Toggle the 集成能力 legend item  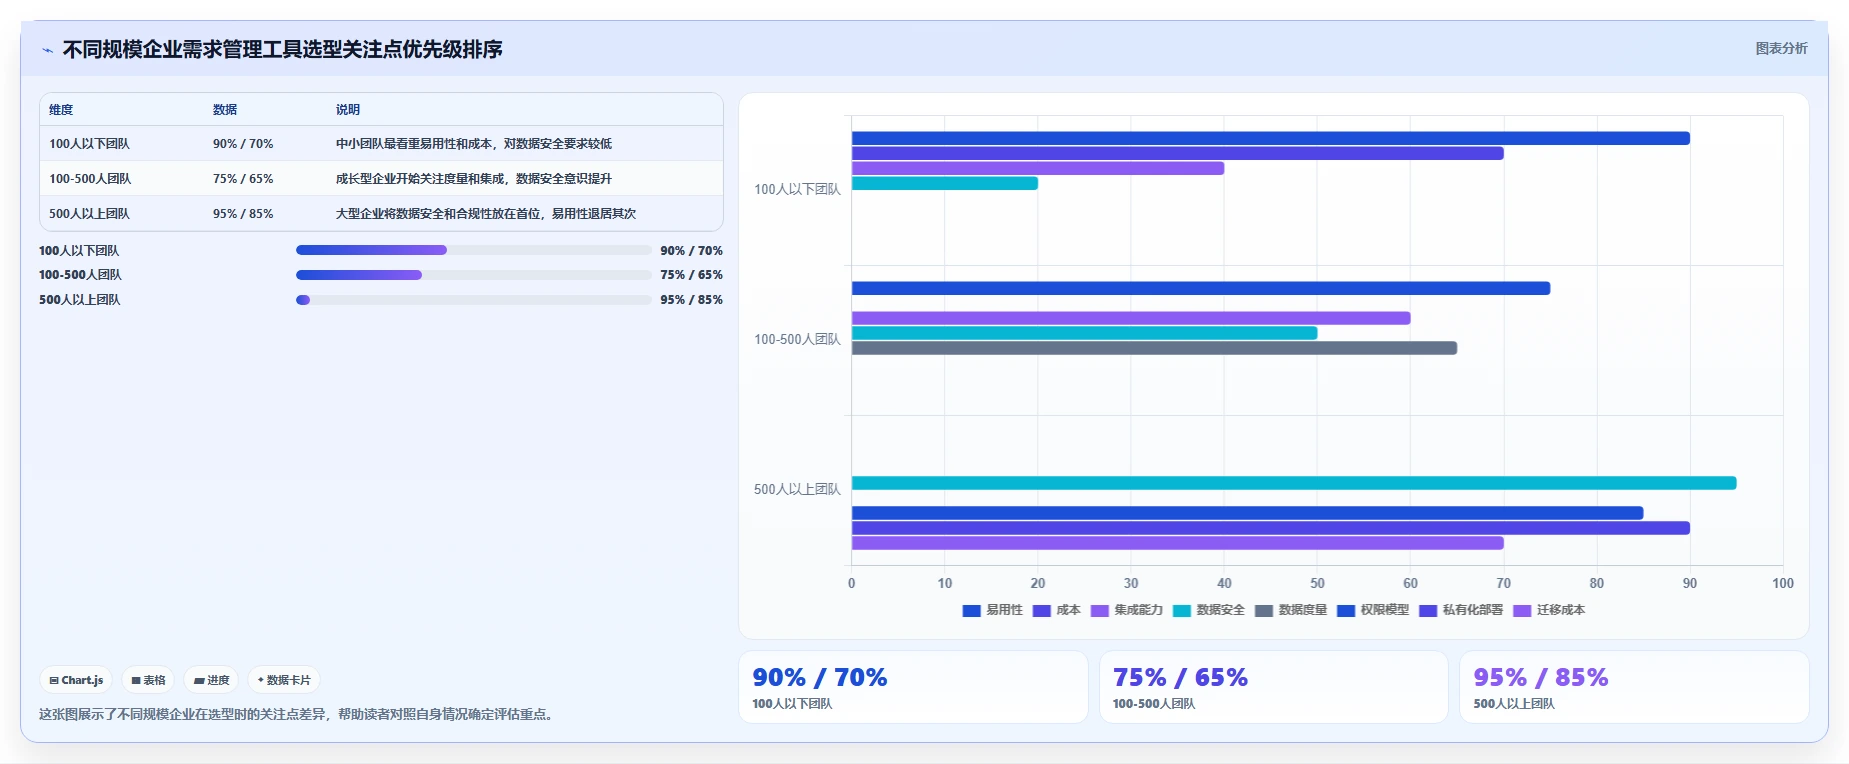[1126, 610]
